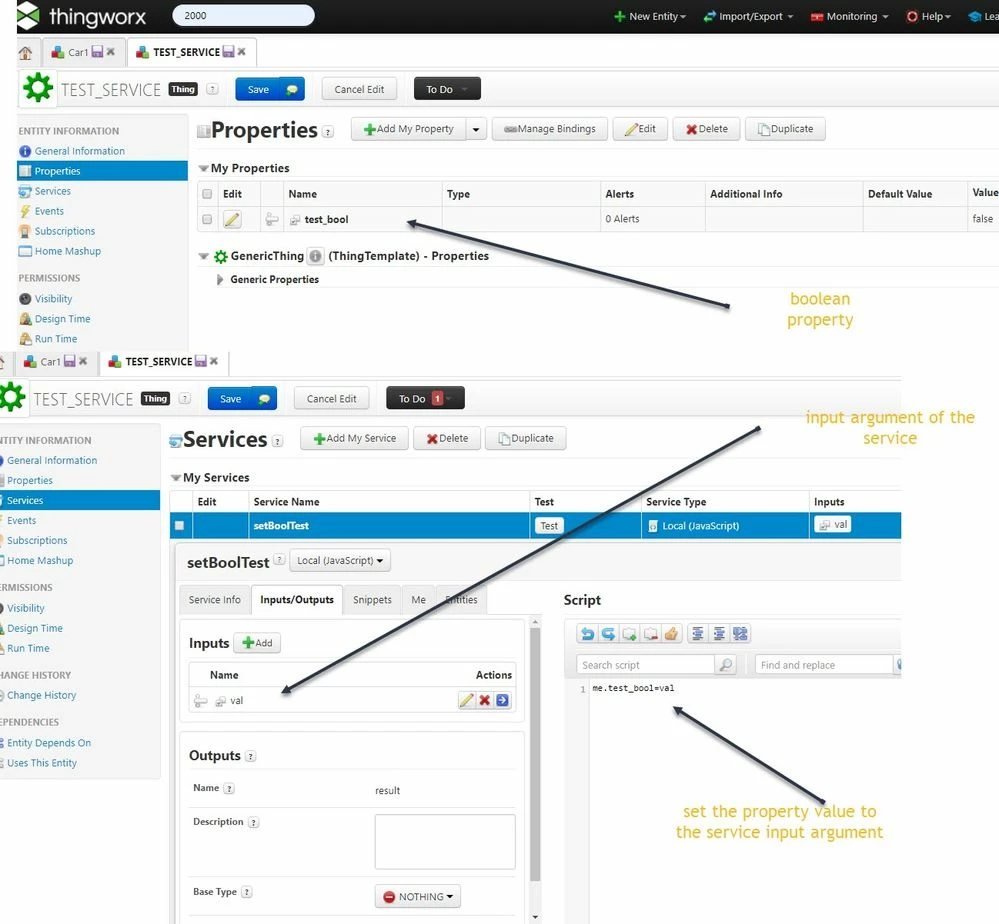Collapse the My Services section
The image size is (999, 924).
(x=176, y=478)
